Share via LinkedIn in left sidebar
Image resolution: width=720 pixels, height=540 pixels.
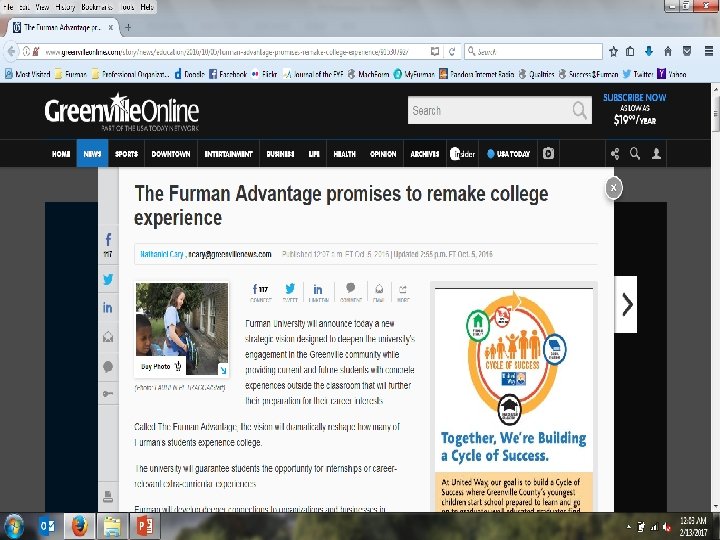(x=108, y=308)
